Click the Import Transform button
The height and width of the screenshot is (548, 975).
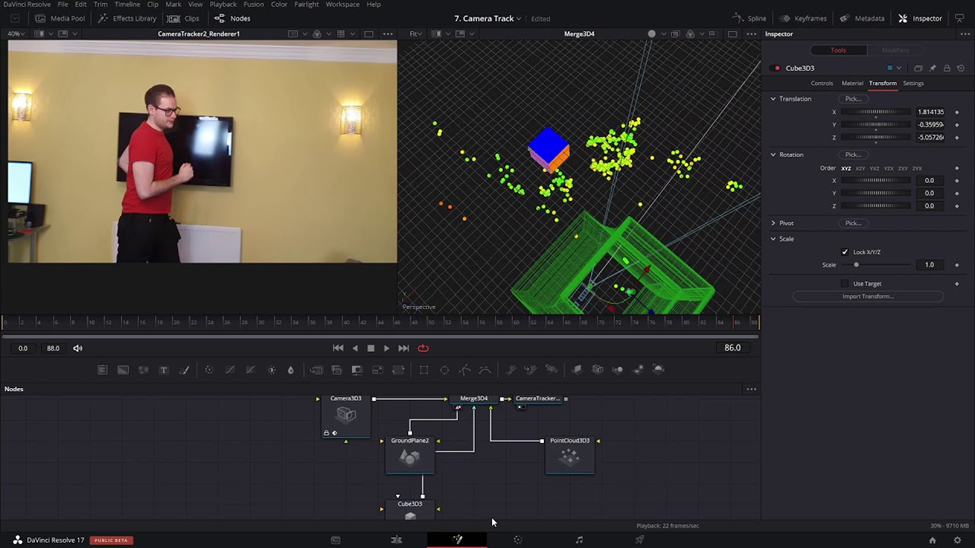tap(868, 297)
